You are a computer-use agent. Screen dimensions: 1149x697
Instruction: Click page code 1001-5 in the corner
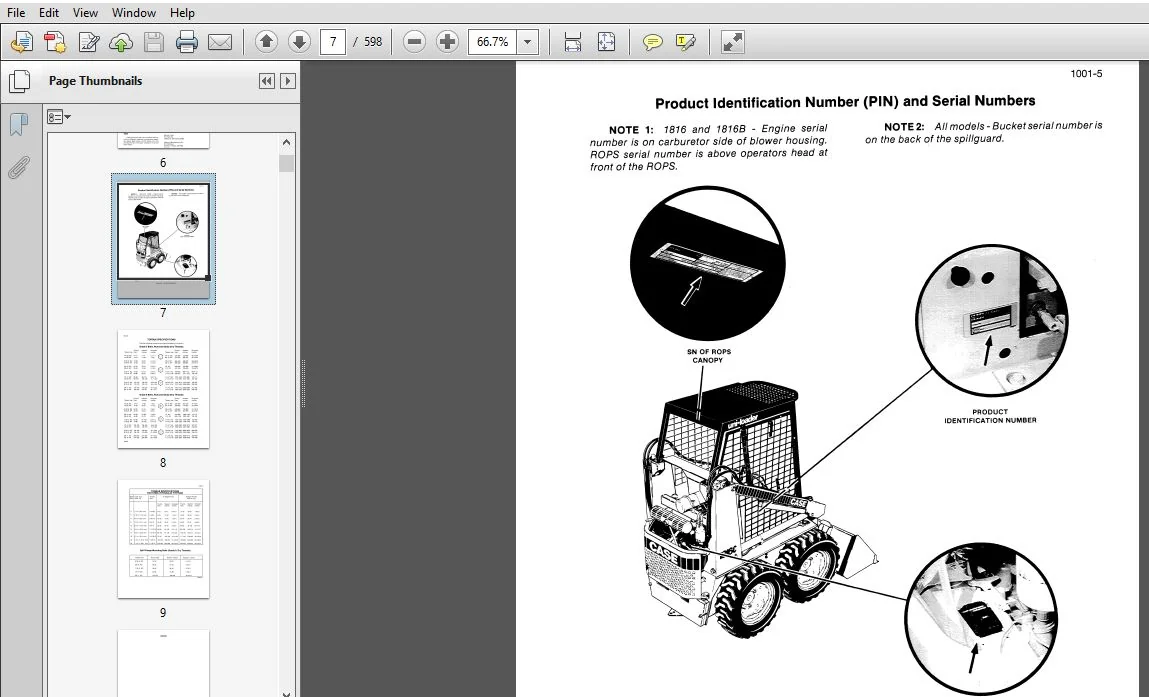[1086, 73]
